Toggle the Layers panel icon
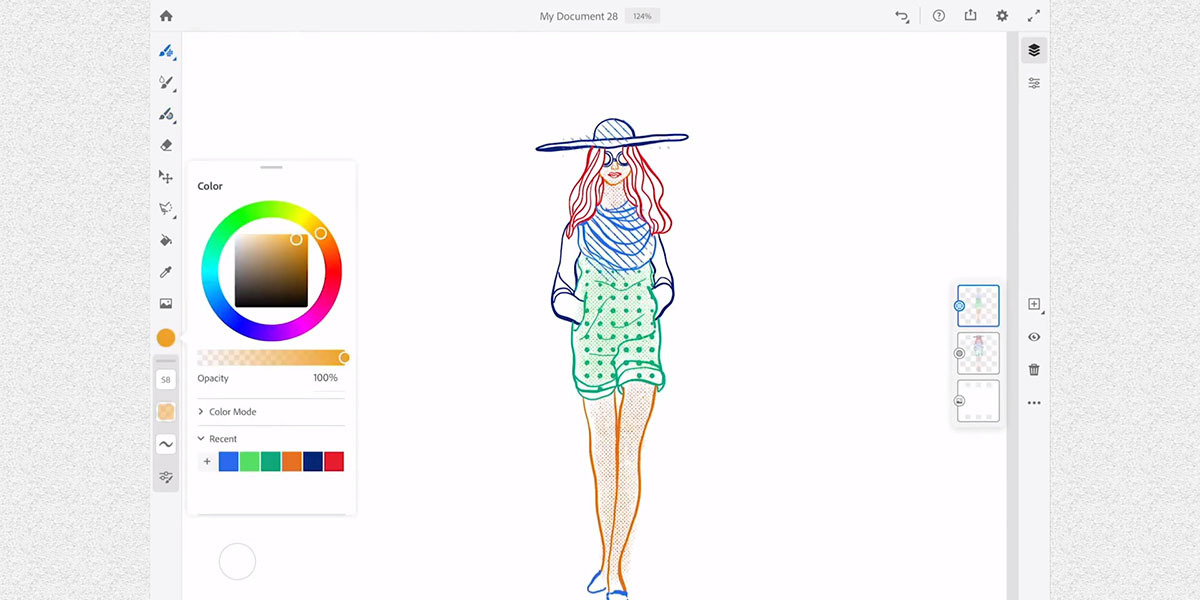 tap(1034, 50)
